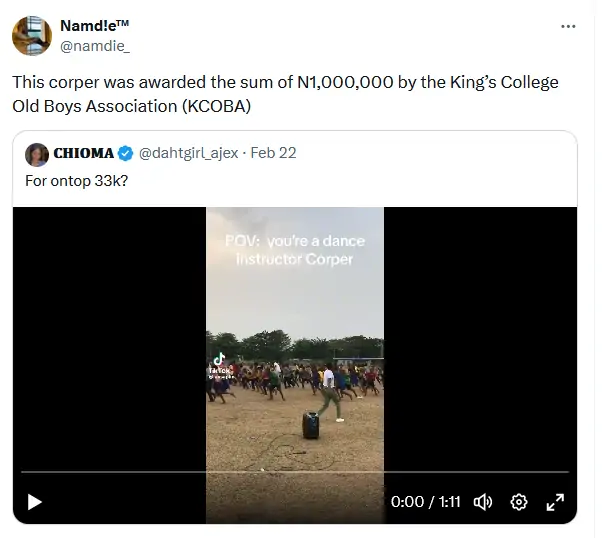This screenshot has height=538, width=602.
Task: Open the tweet's more options menu
Action: tap(568, 26)
